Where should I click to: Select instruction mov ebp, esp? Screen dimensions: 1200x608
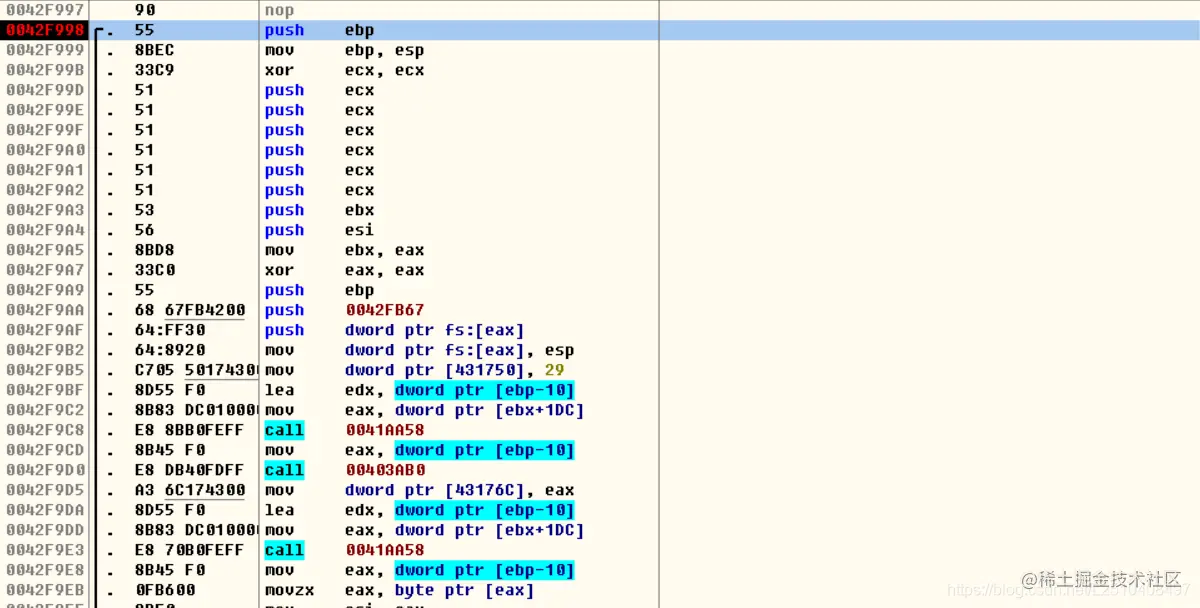coord(345,50)
